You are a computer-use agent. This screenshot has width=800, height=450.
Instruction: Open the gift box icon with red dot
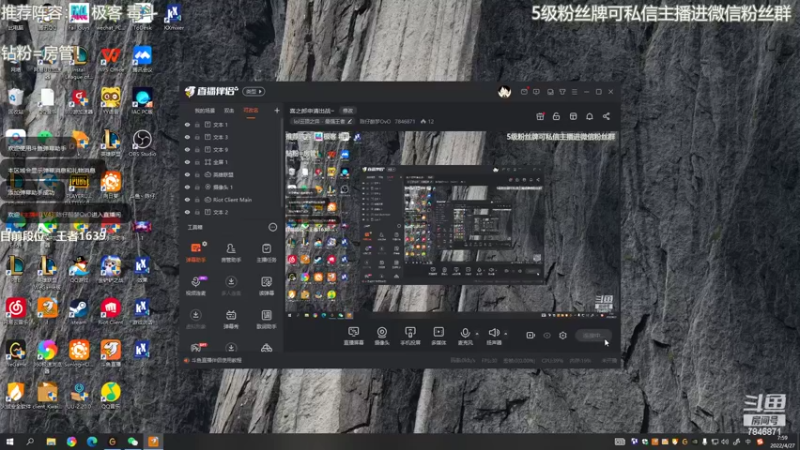coord(540,116)
